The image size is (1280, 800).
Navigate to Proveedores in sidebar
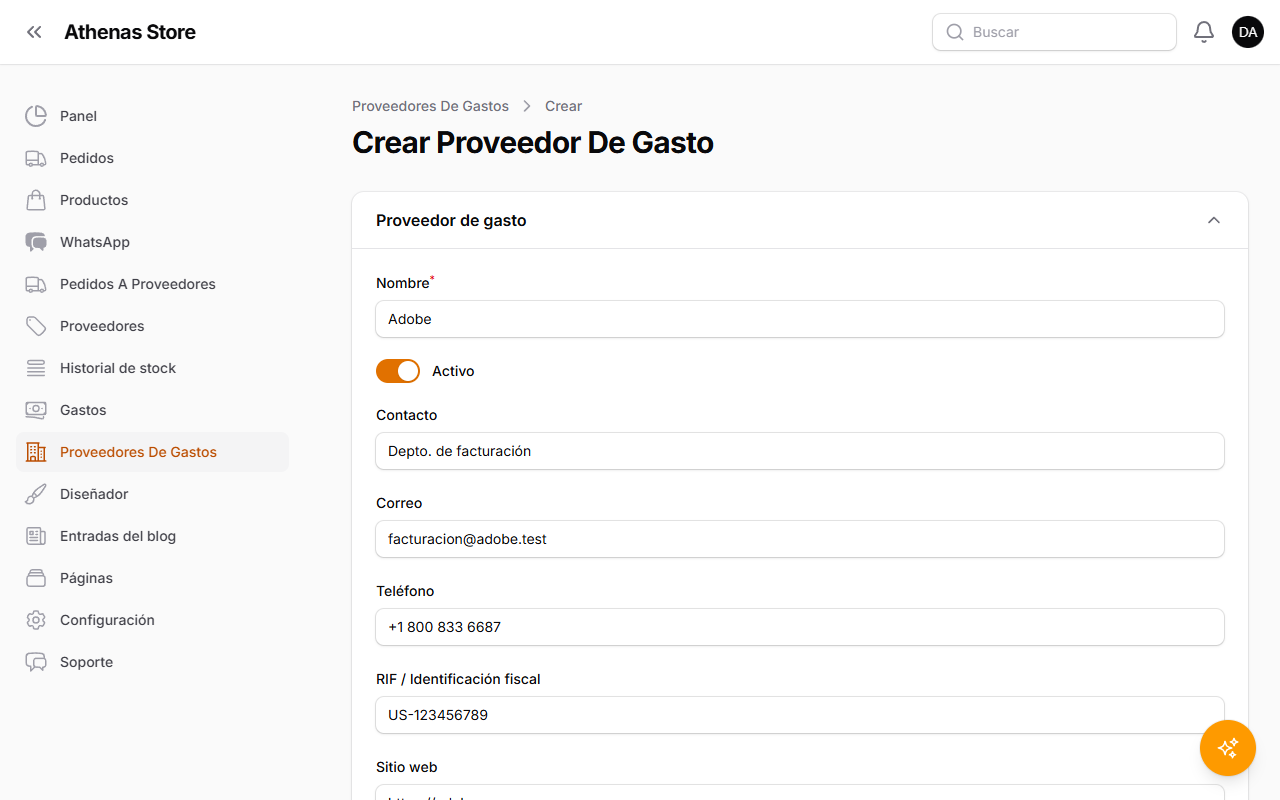coord(152,326)
